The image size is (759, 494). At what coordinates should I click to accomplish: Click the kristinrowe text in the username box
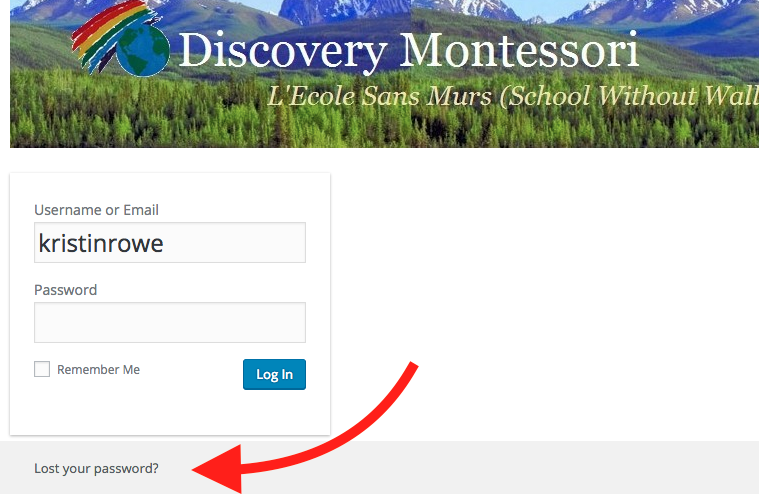point(101,243)
